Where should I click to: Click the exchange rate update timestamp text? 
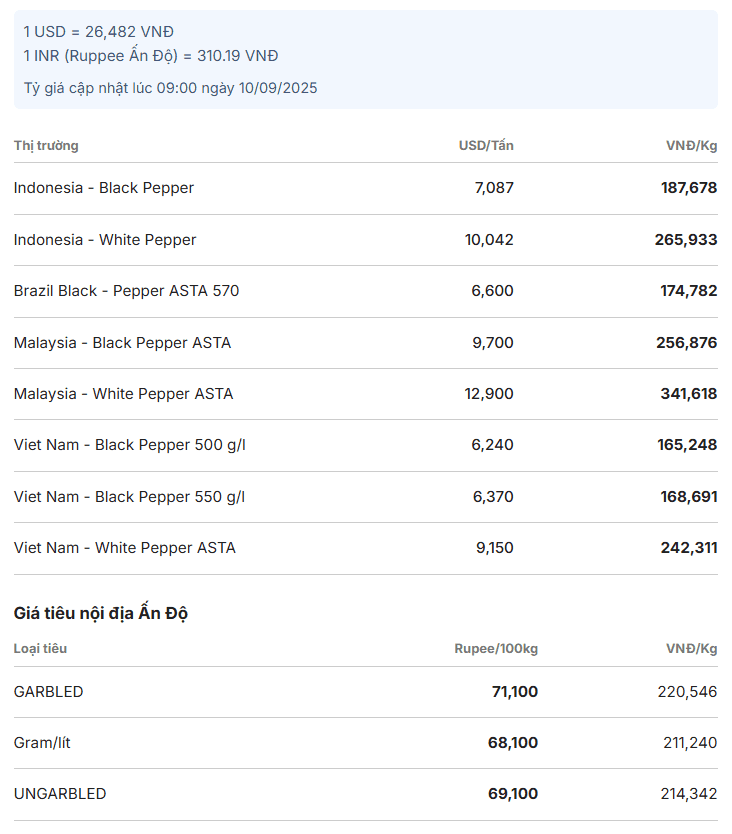click(x=170, y=88)
